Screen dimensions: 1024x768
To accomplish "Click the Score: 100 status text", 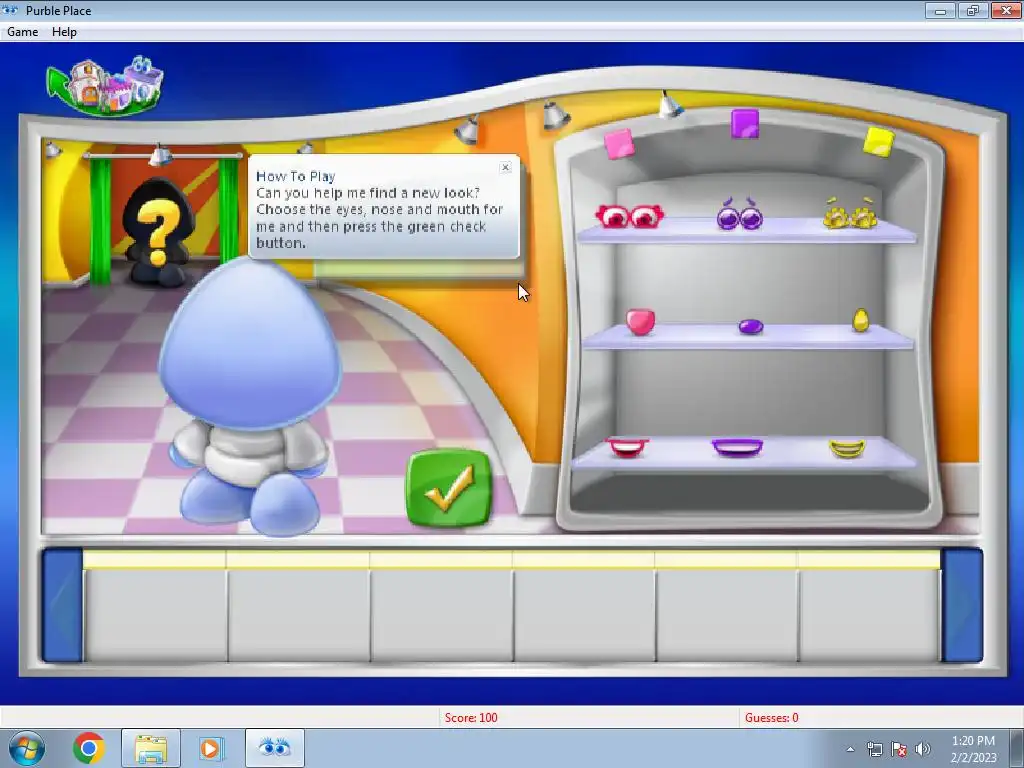I will tap(471, 718).
